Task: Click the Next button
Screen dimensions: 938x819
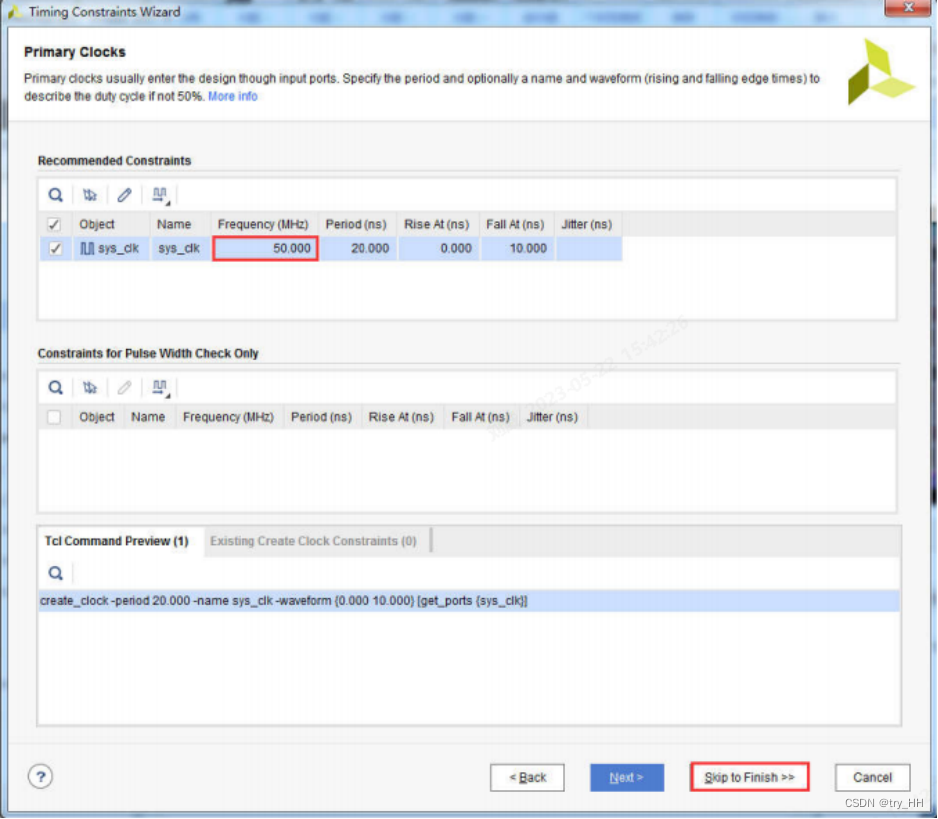Action: point(626,777)
